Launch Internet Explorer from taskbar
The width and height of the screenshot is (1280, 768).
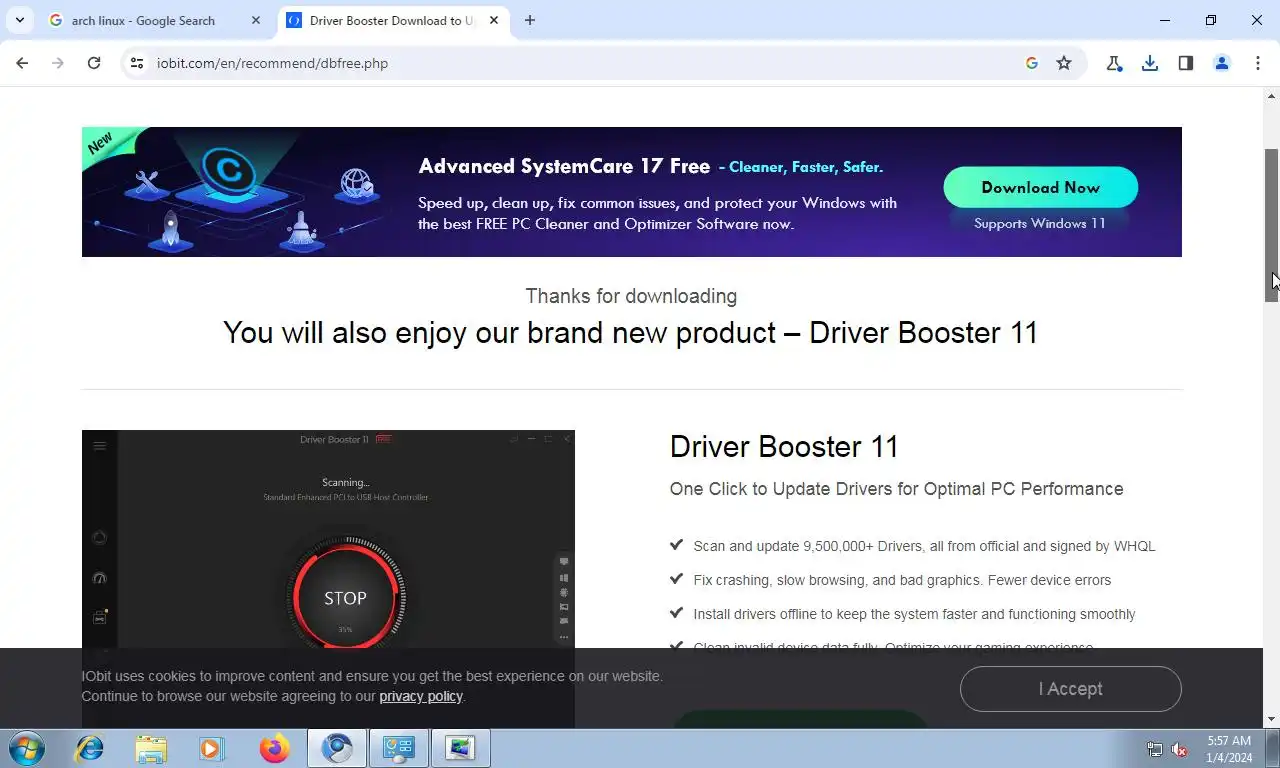coord(90,748)
